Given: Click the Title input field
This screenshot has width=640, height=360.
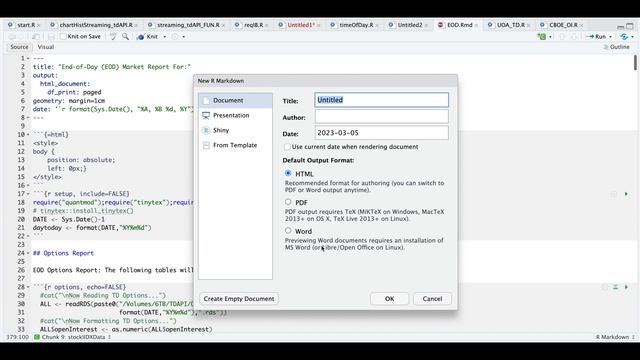Looking at the screenshot, I should point(382,100).
